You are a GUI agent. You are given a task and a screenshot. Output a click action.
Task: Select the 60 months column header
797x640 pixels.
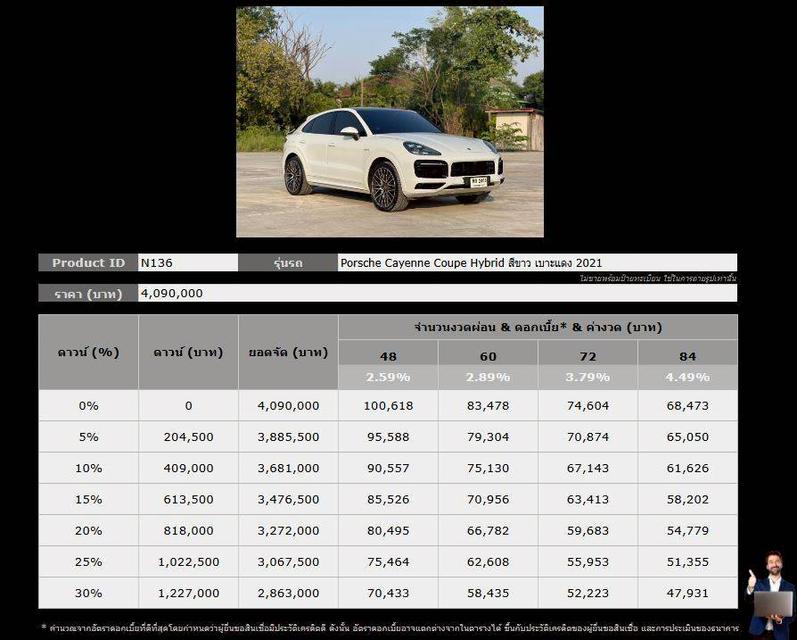(x=488, y=356)
